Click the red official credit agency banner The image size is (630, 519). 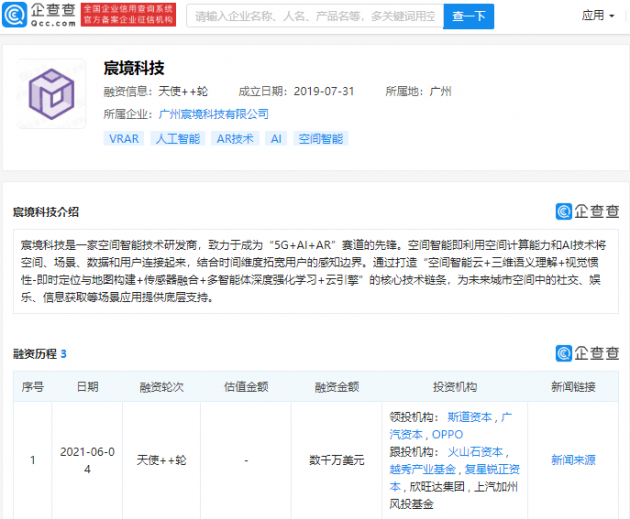pyautogui.click(x=128, y=15)
